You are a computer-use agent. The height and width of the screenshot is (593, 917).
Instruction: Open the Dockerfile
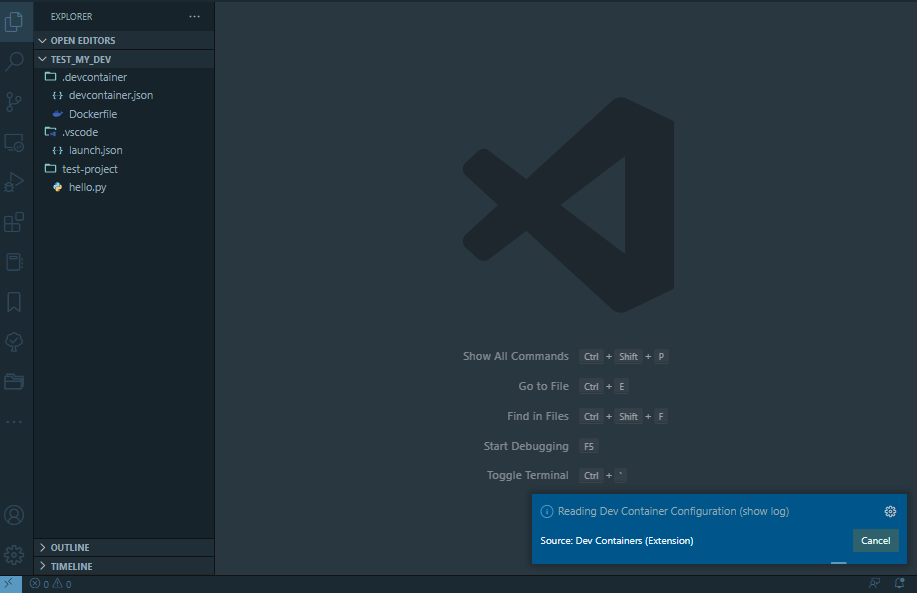[124, 114]
